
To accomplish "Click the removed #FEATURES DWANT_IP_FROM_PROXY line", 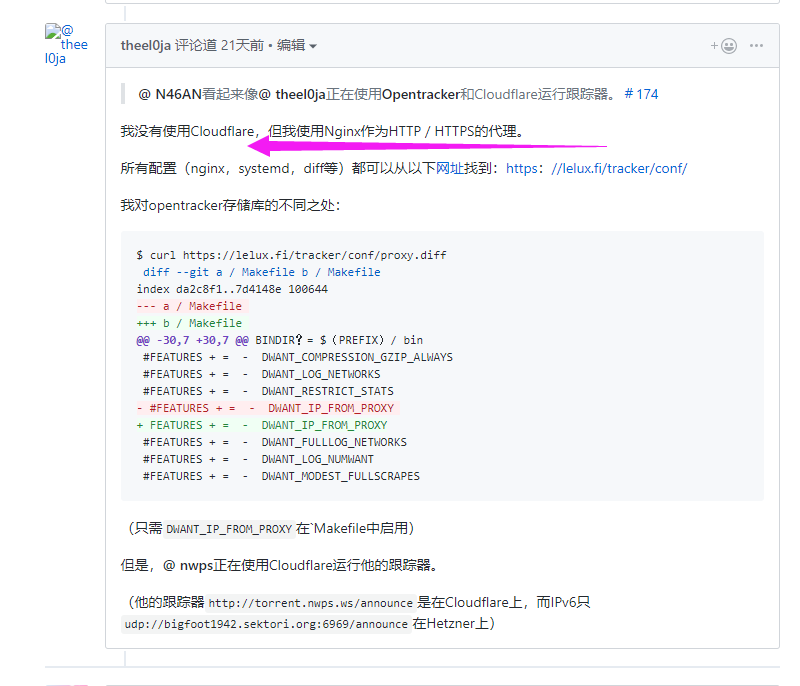I will coord(265,408).
